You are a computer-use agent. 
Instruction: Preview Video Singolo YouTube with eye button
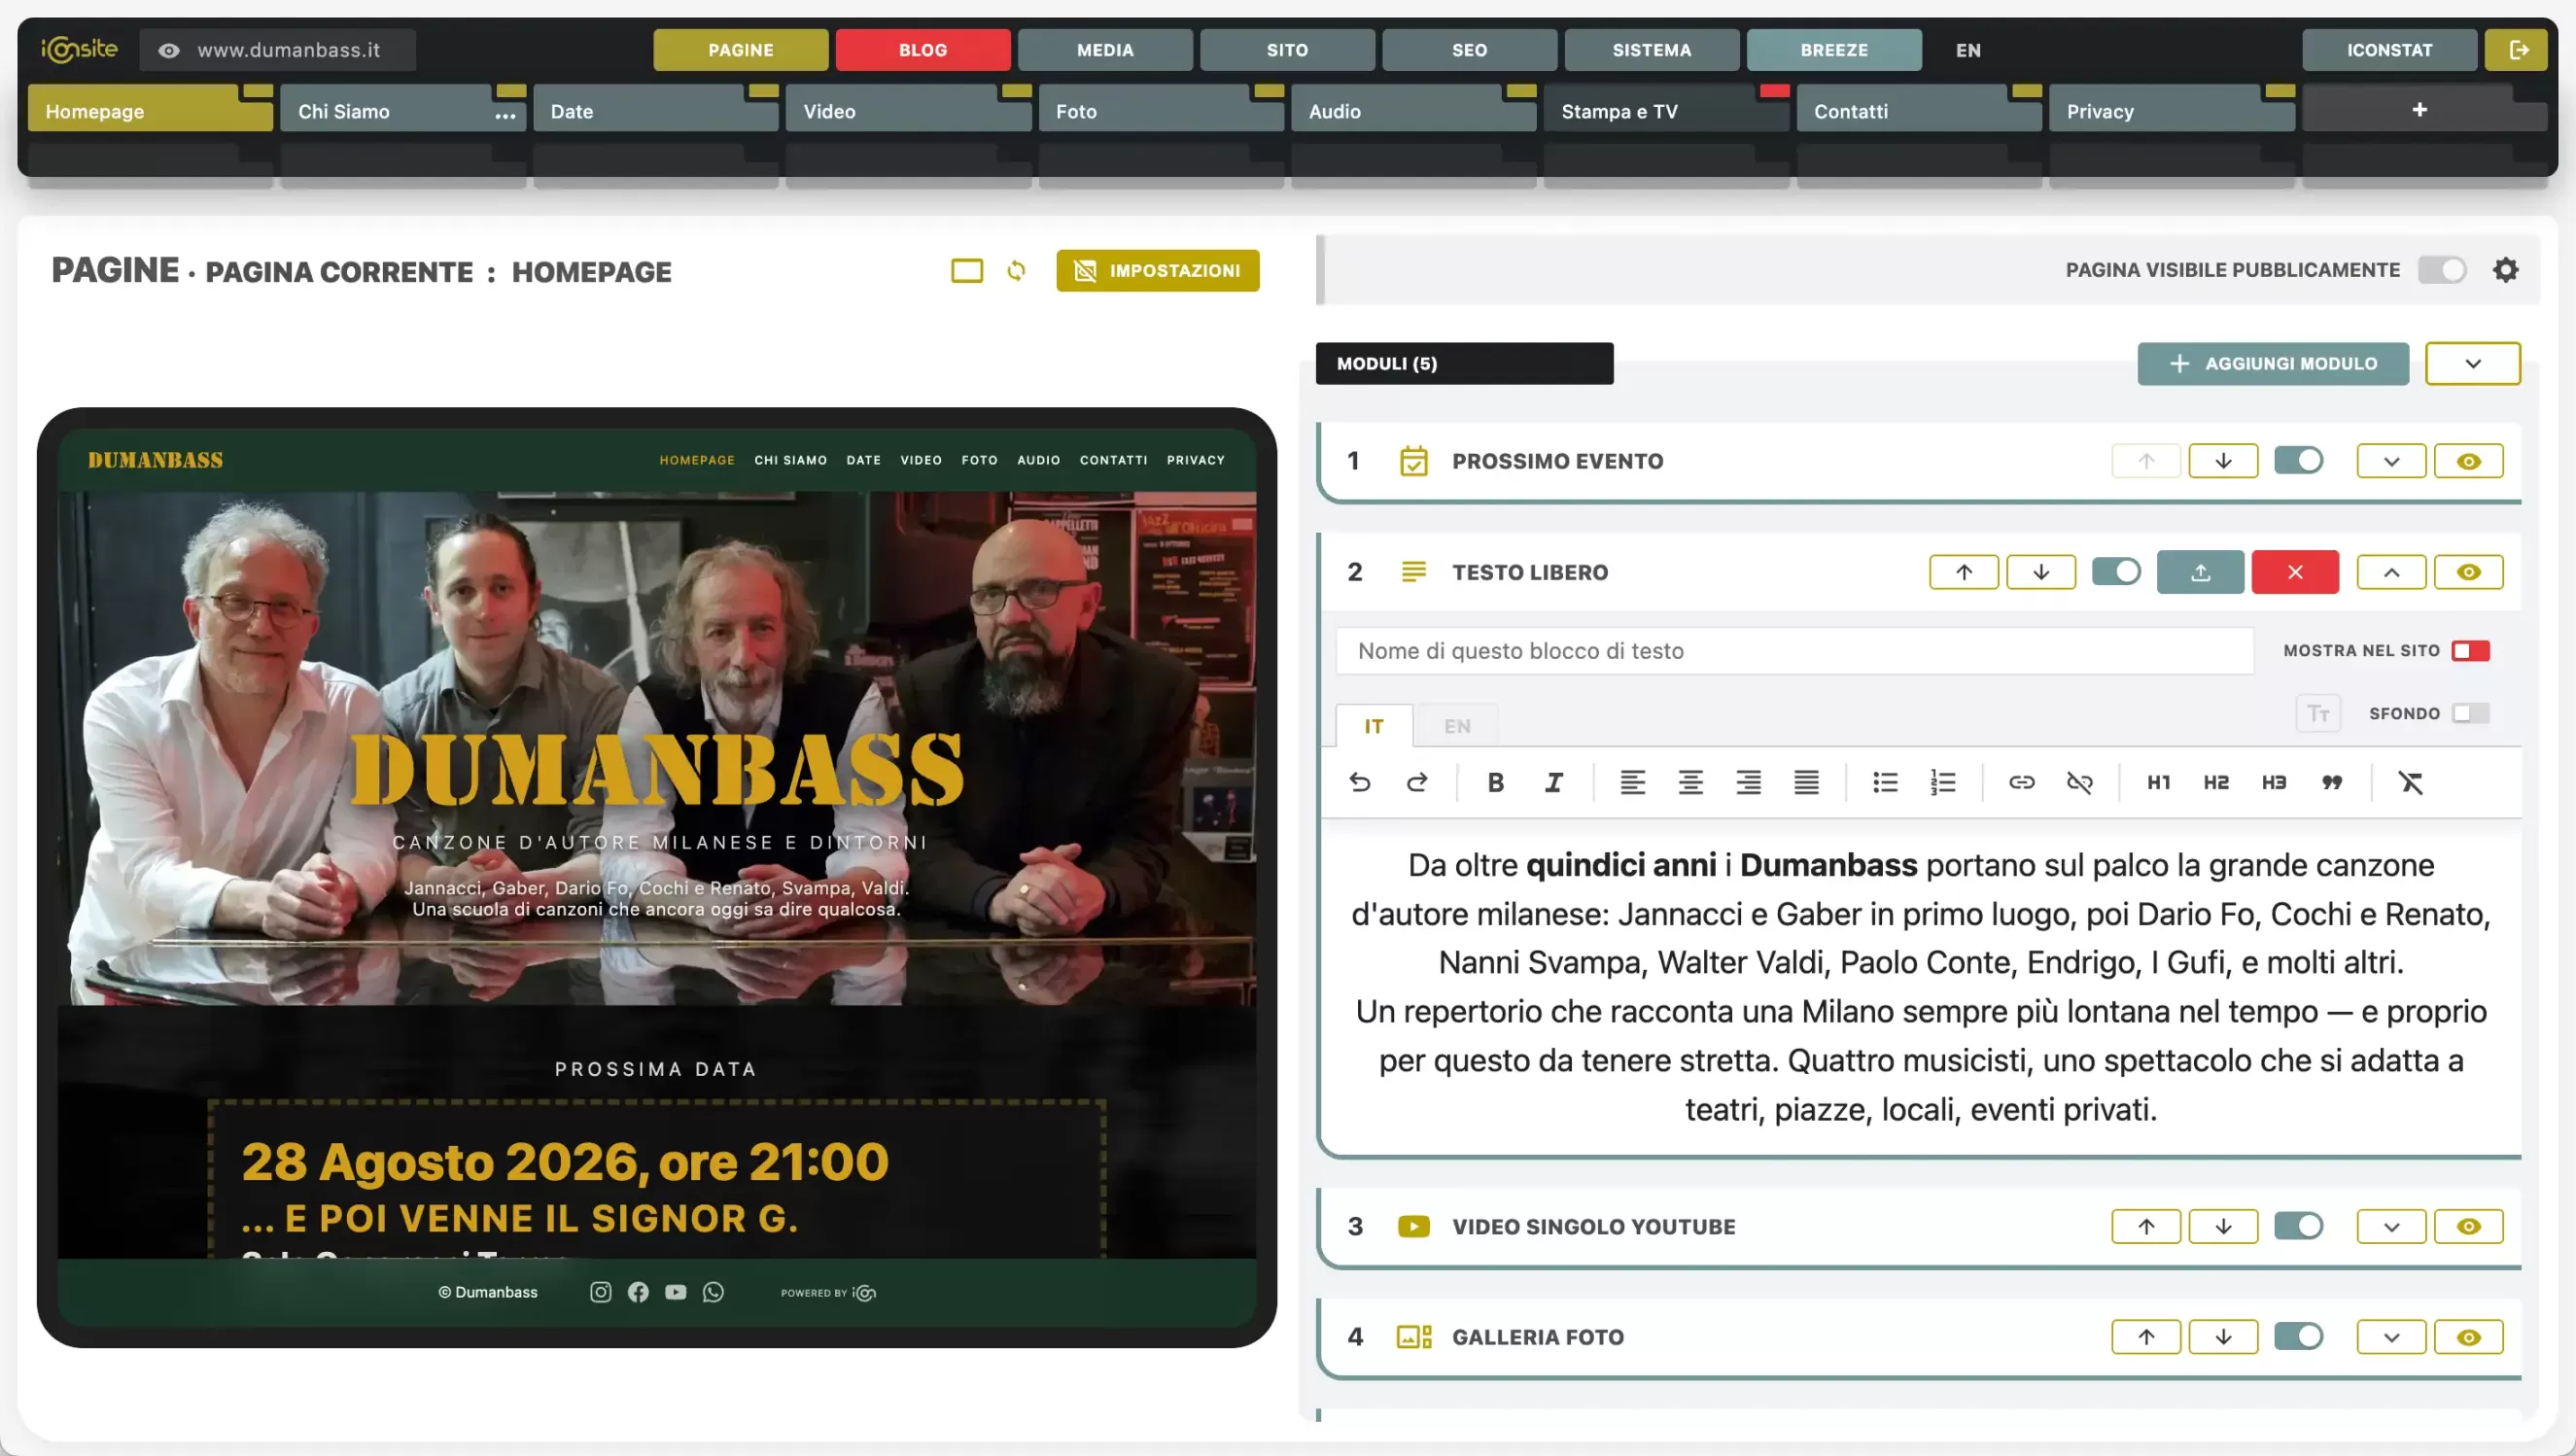tap(2468, 1226)
